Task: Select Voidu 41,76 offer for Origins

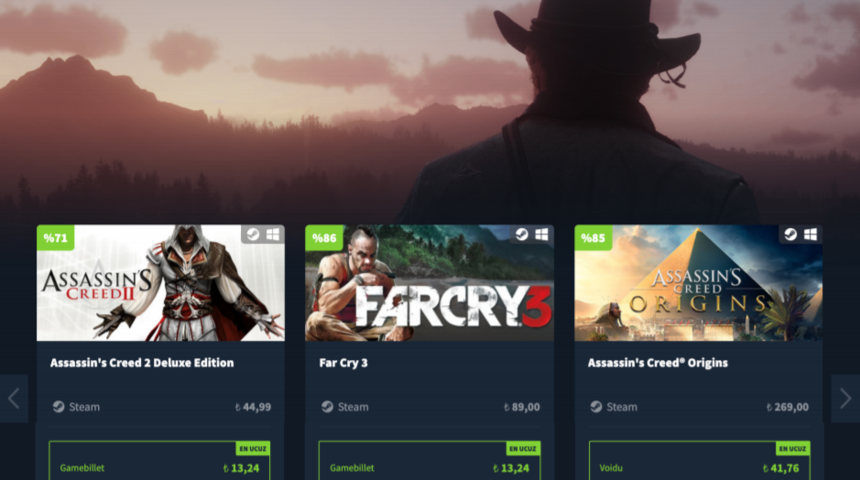Action: tap(699, 461)
